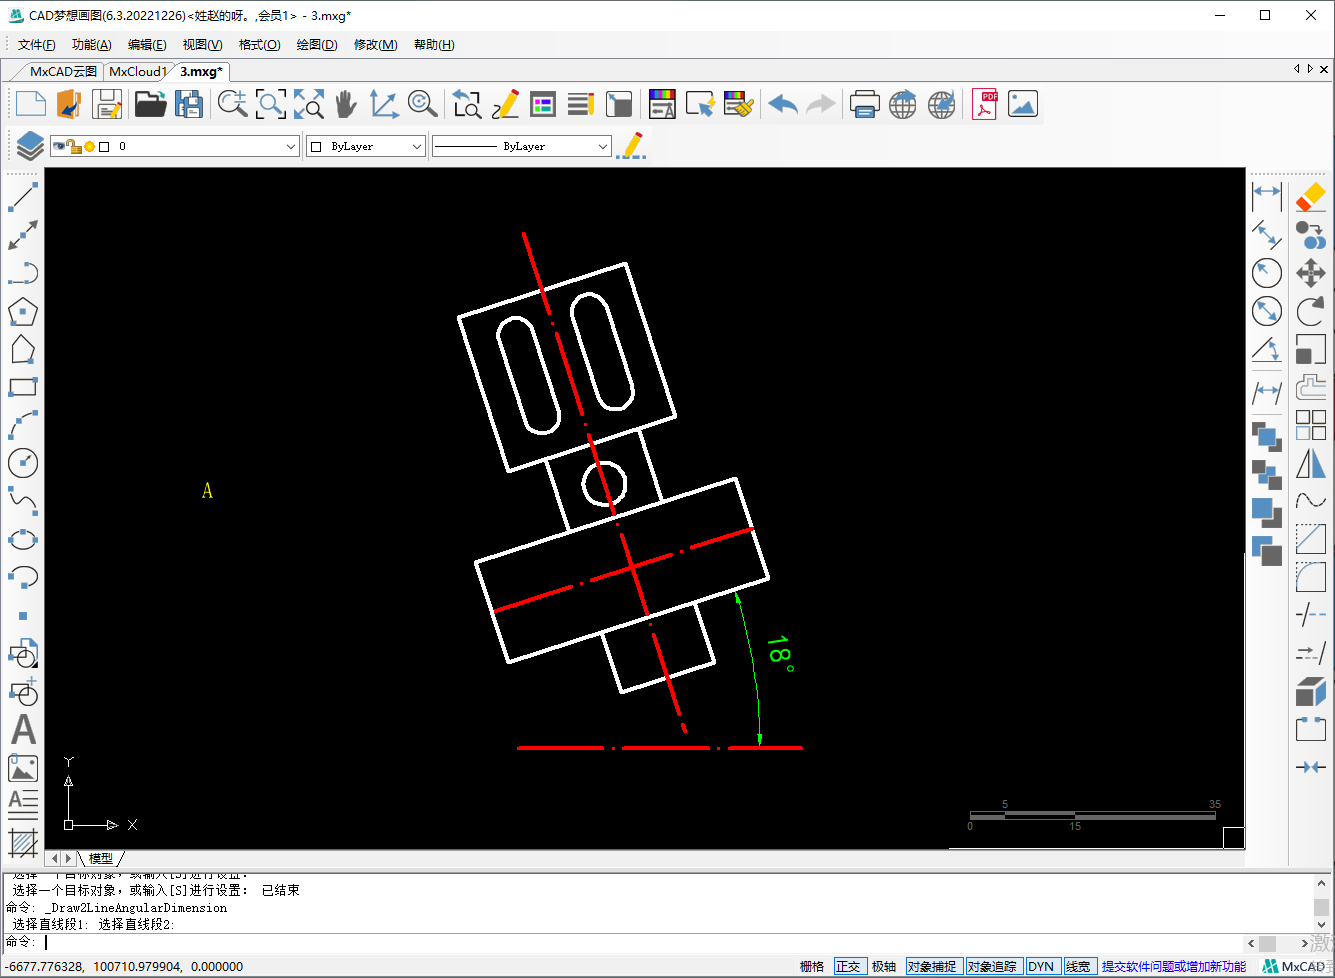Click the Save As double-floppy icon
Screen dimensions: 1335x978
(188, 104)
